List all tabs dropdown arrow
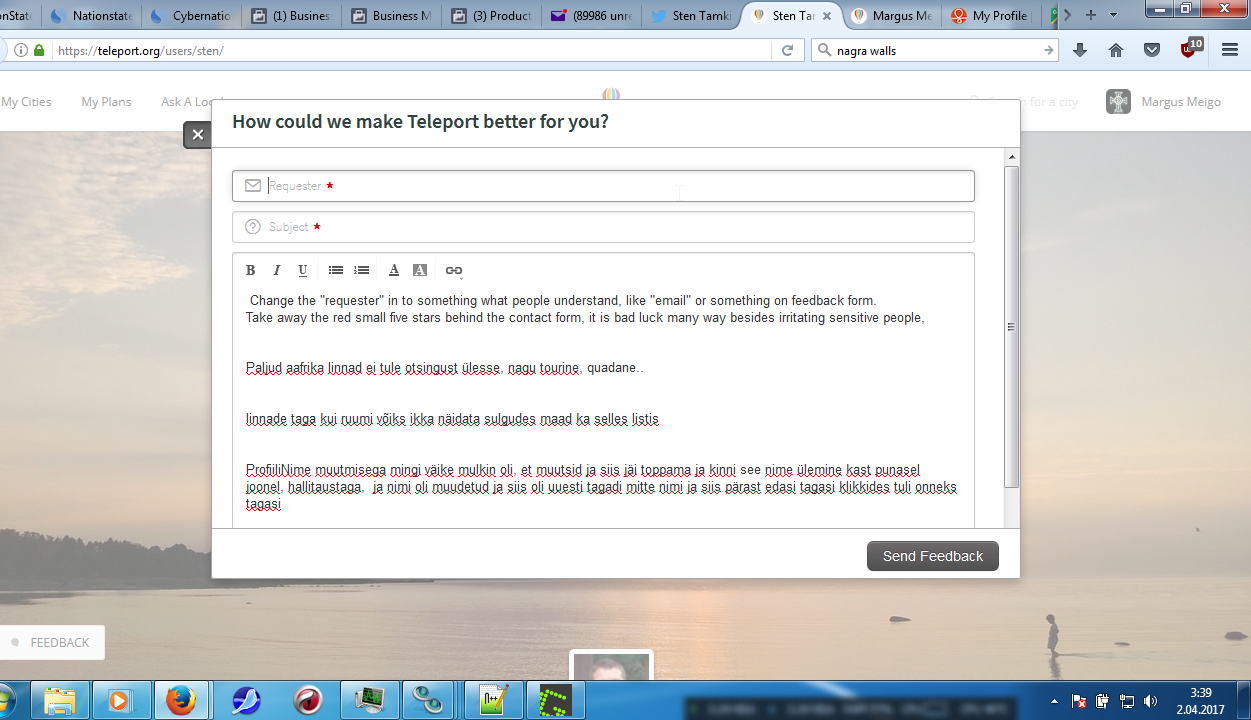This screenshot has width=1251, height=720. tap(1113, 15)
